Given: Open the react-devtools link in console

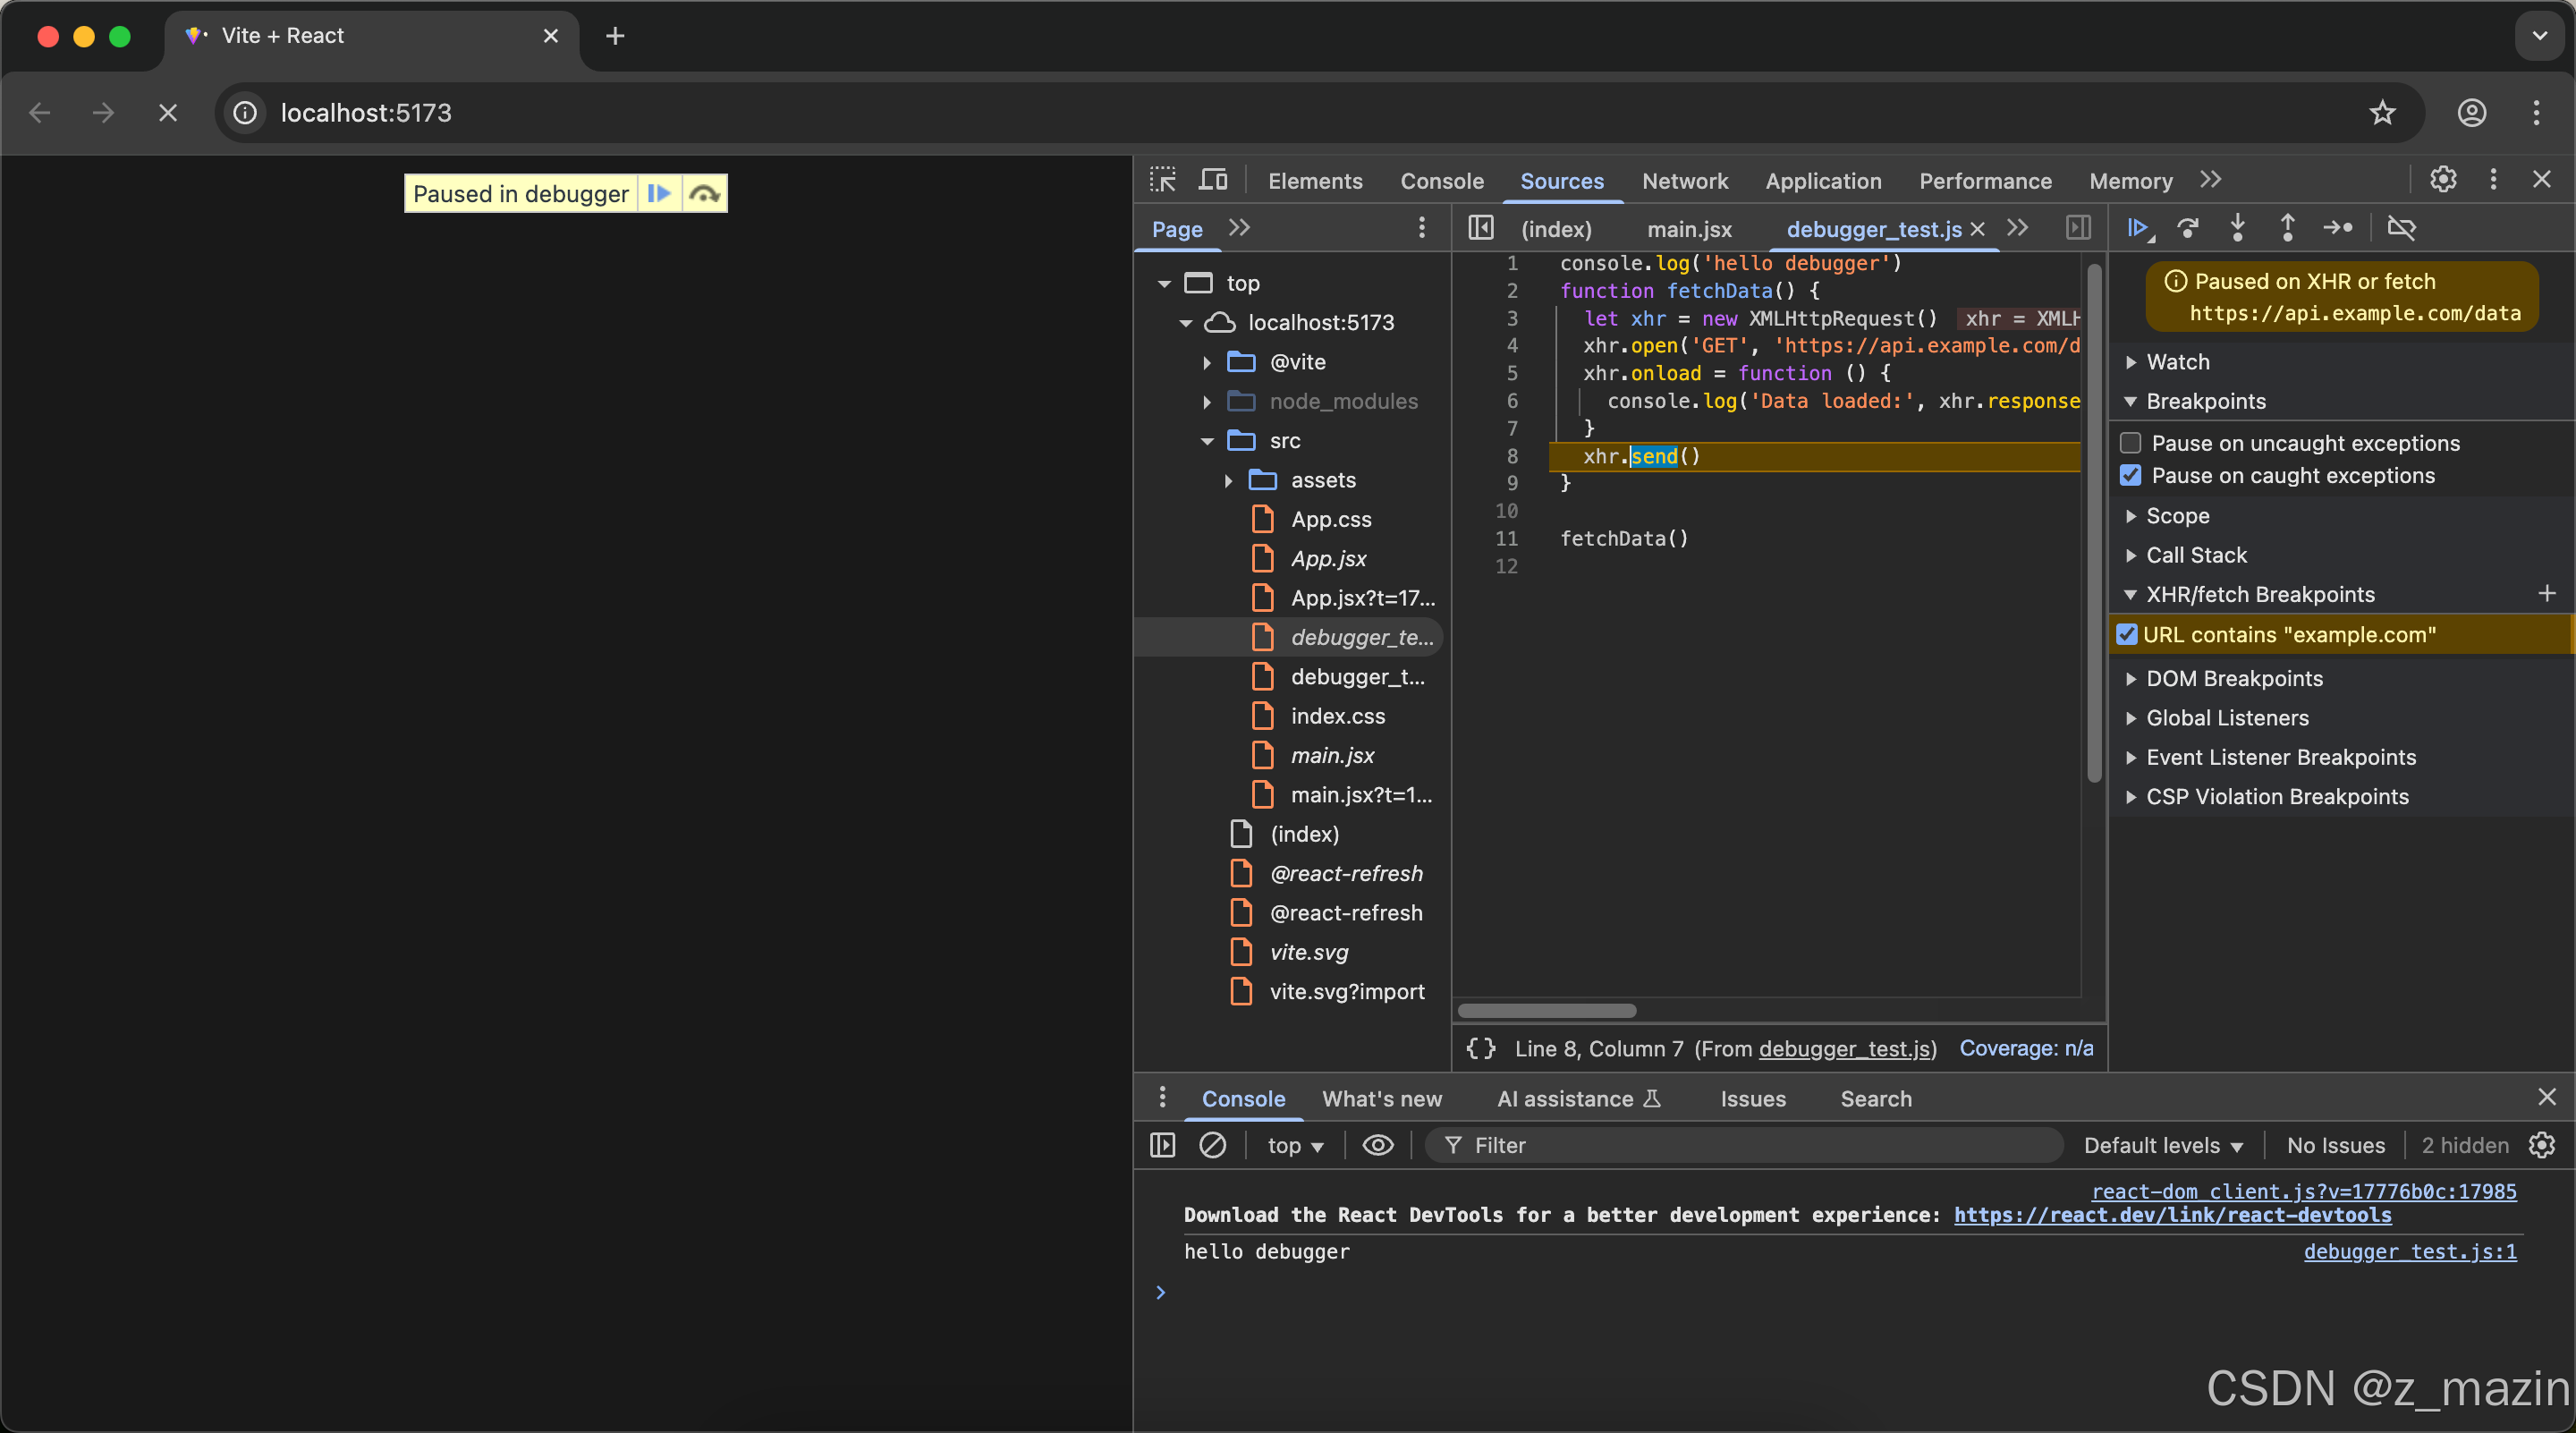Looking at the screenshot, I should [x=2172, y=1215].
